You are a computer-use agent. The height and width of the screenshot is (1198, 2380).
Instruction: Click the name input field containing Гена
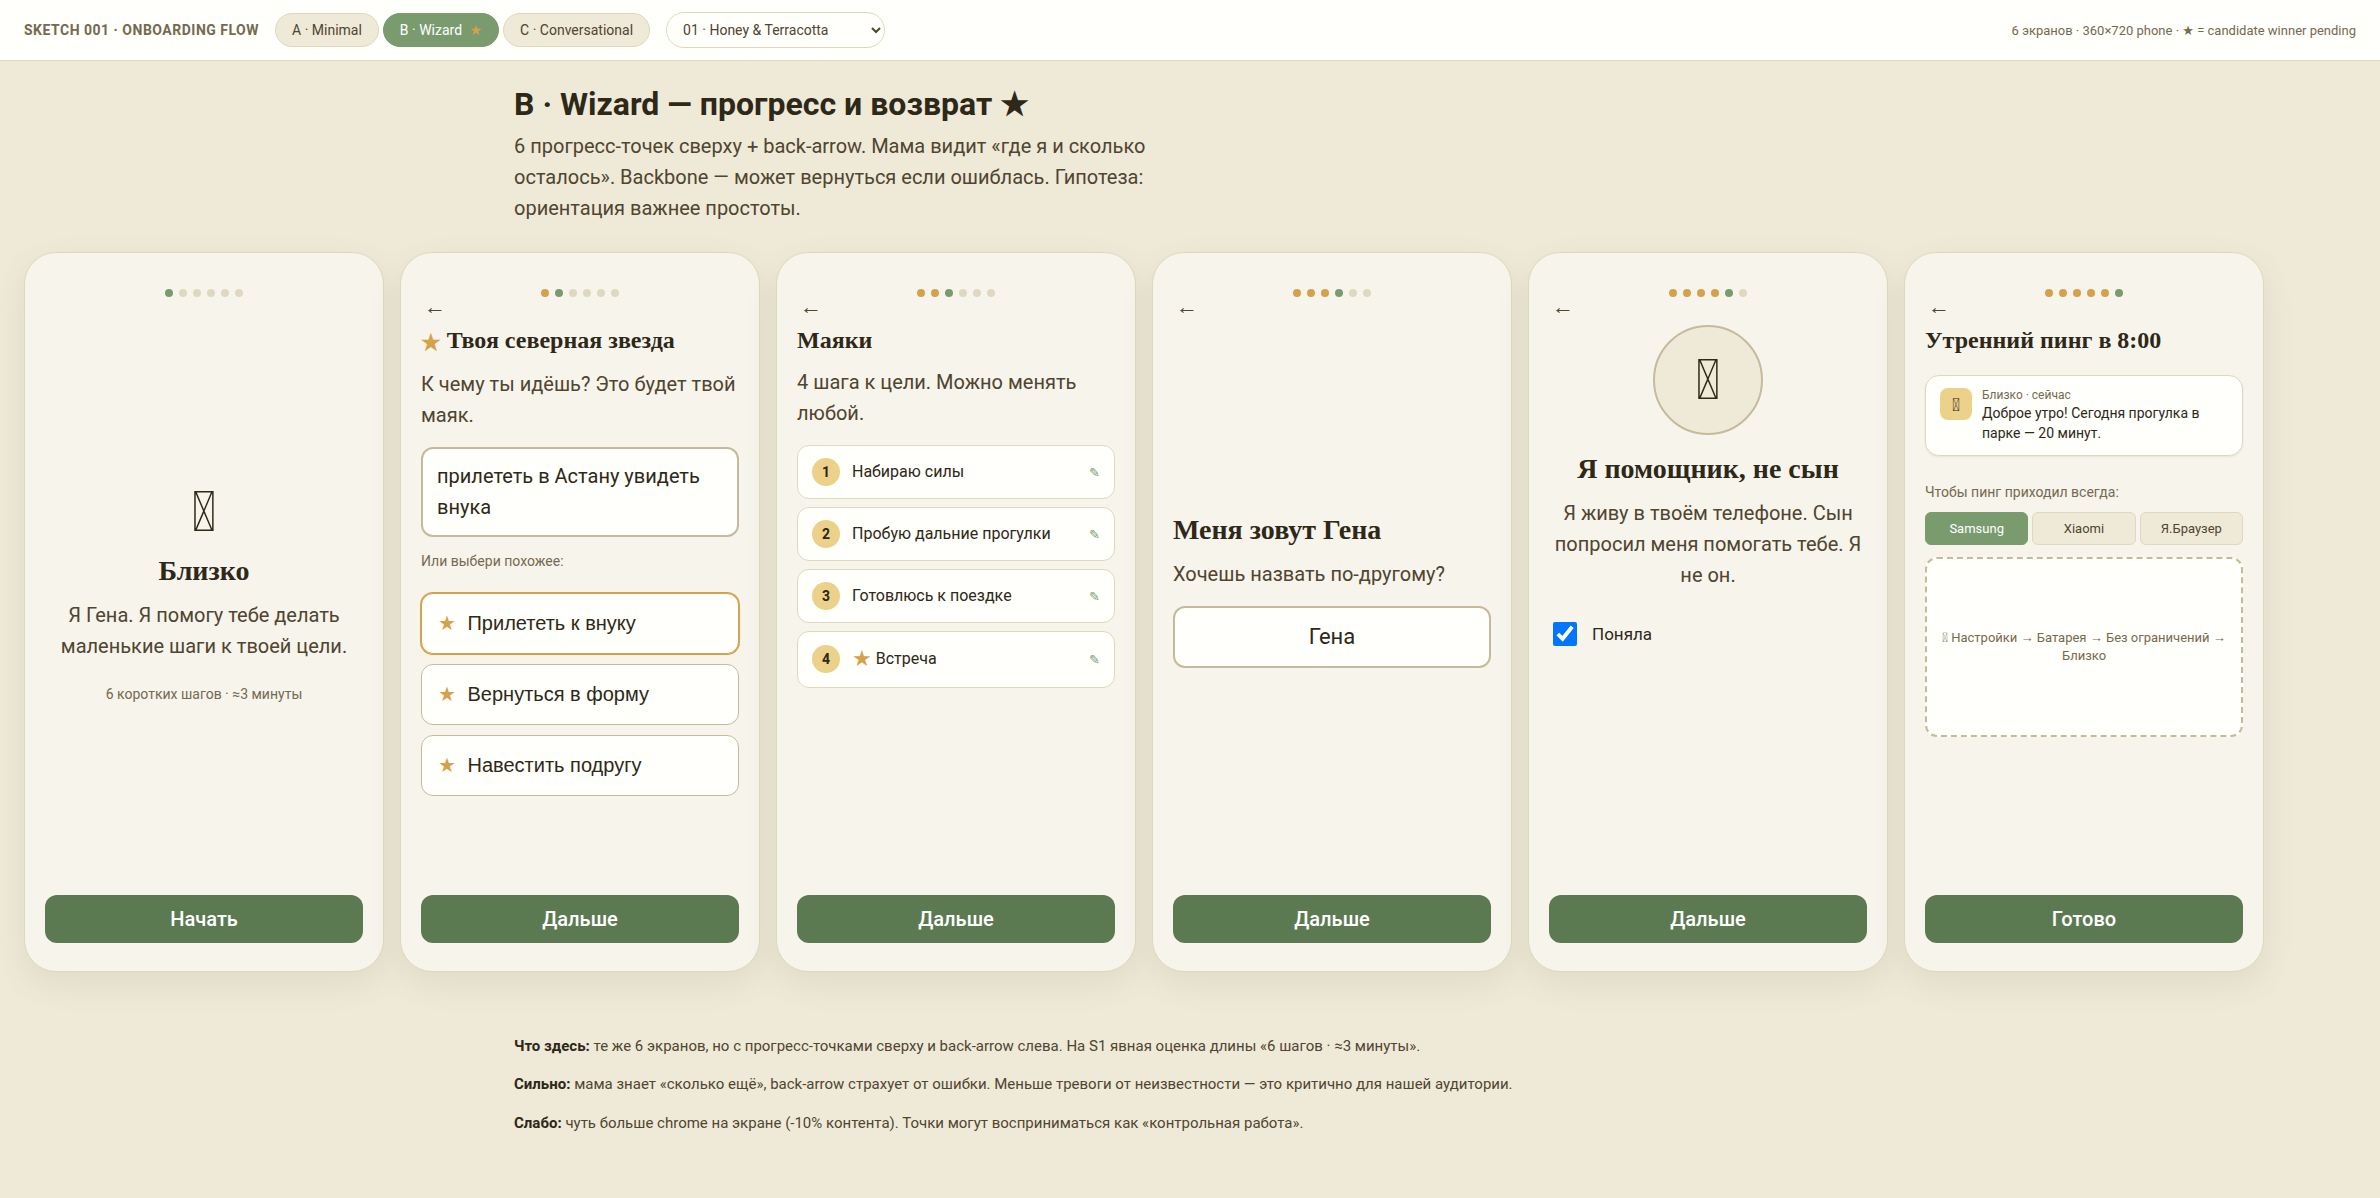(x=1332, y=637)
